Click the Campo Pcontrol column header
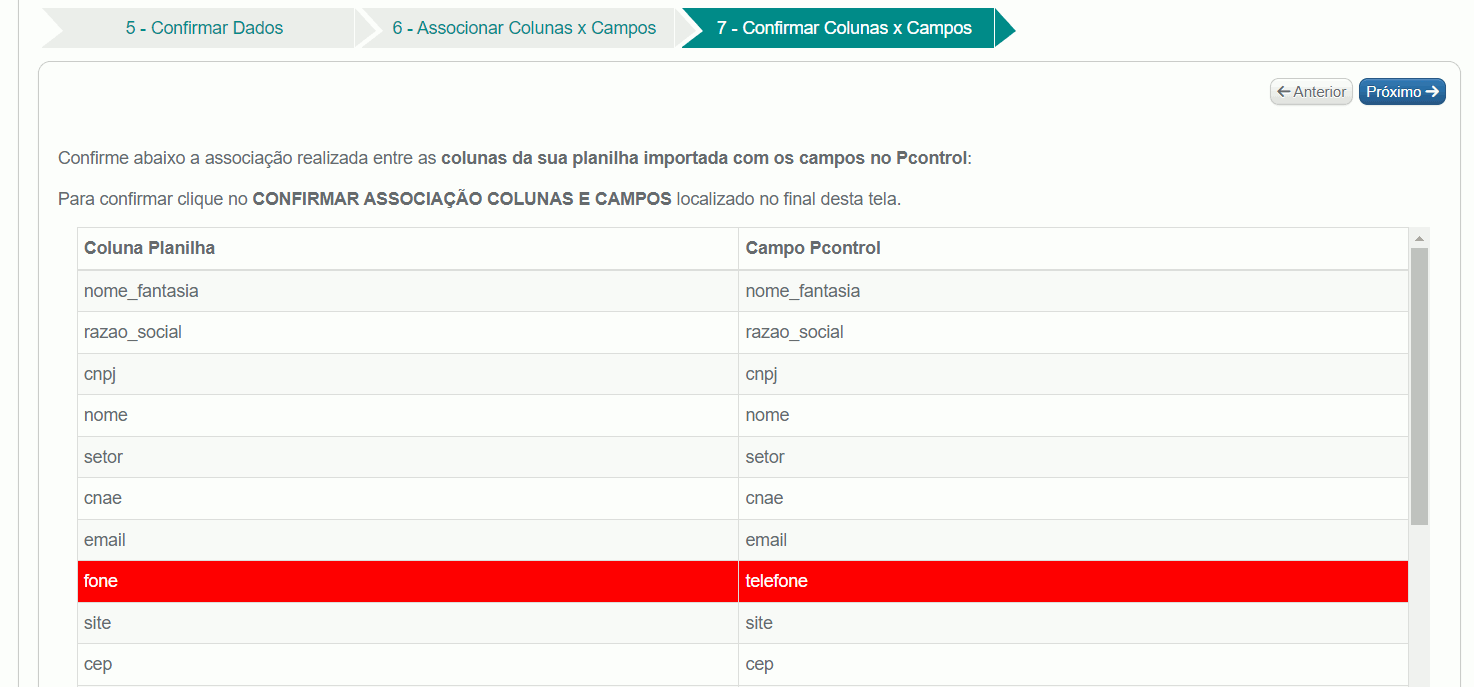This screenshot has width=1474, height=687. [x=1074, y=248]
